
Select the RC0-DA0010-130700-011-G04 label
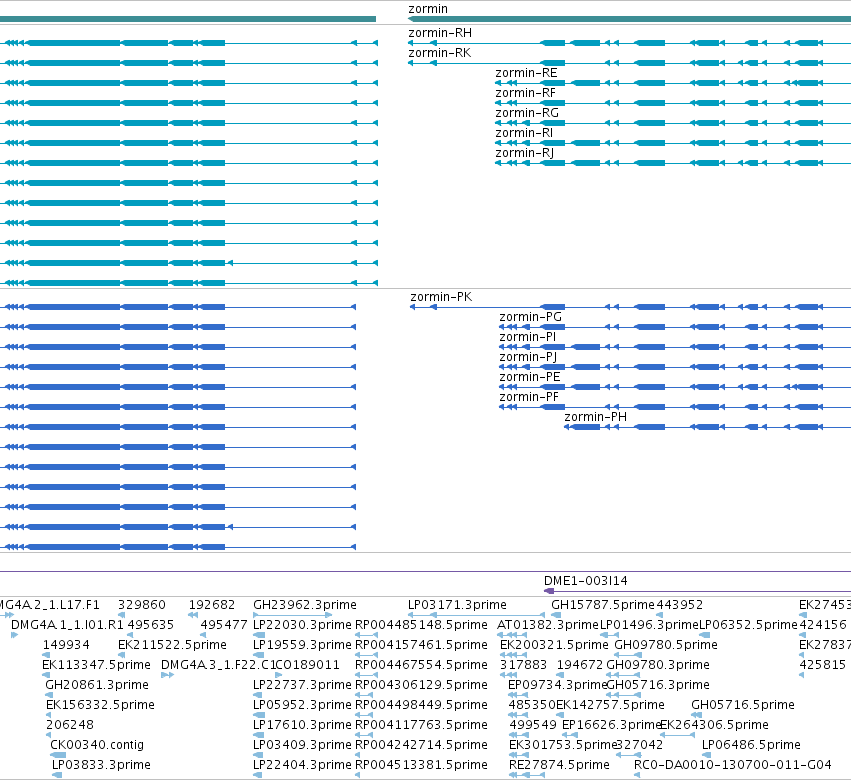point(733,765)
